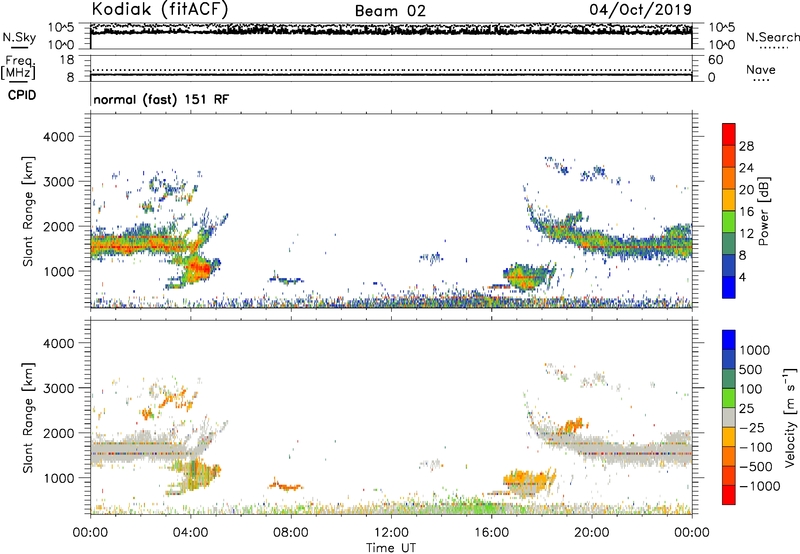Viewport: 800px width, 554px height.
Task: Click the "Nave" legend label
Action: (761, 70)
